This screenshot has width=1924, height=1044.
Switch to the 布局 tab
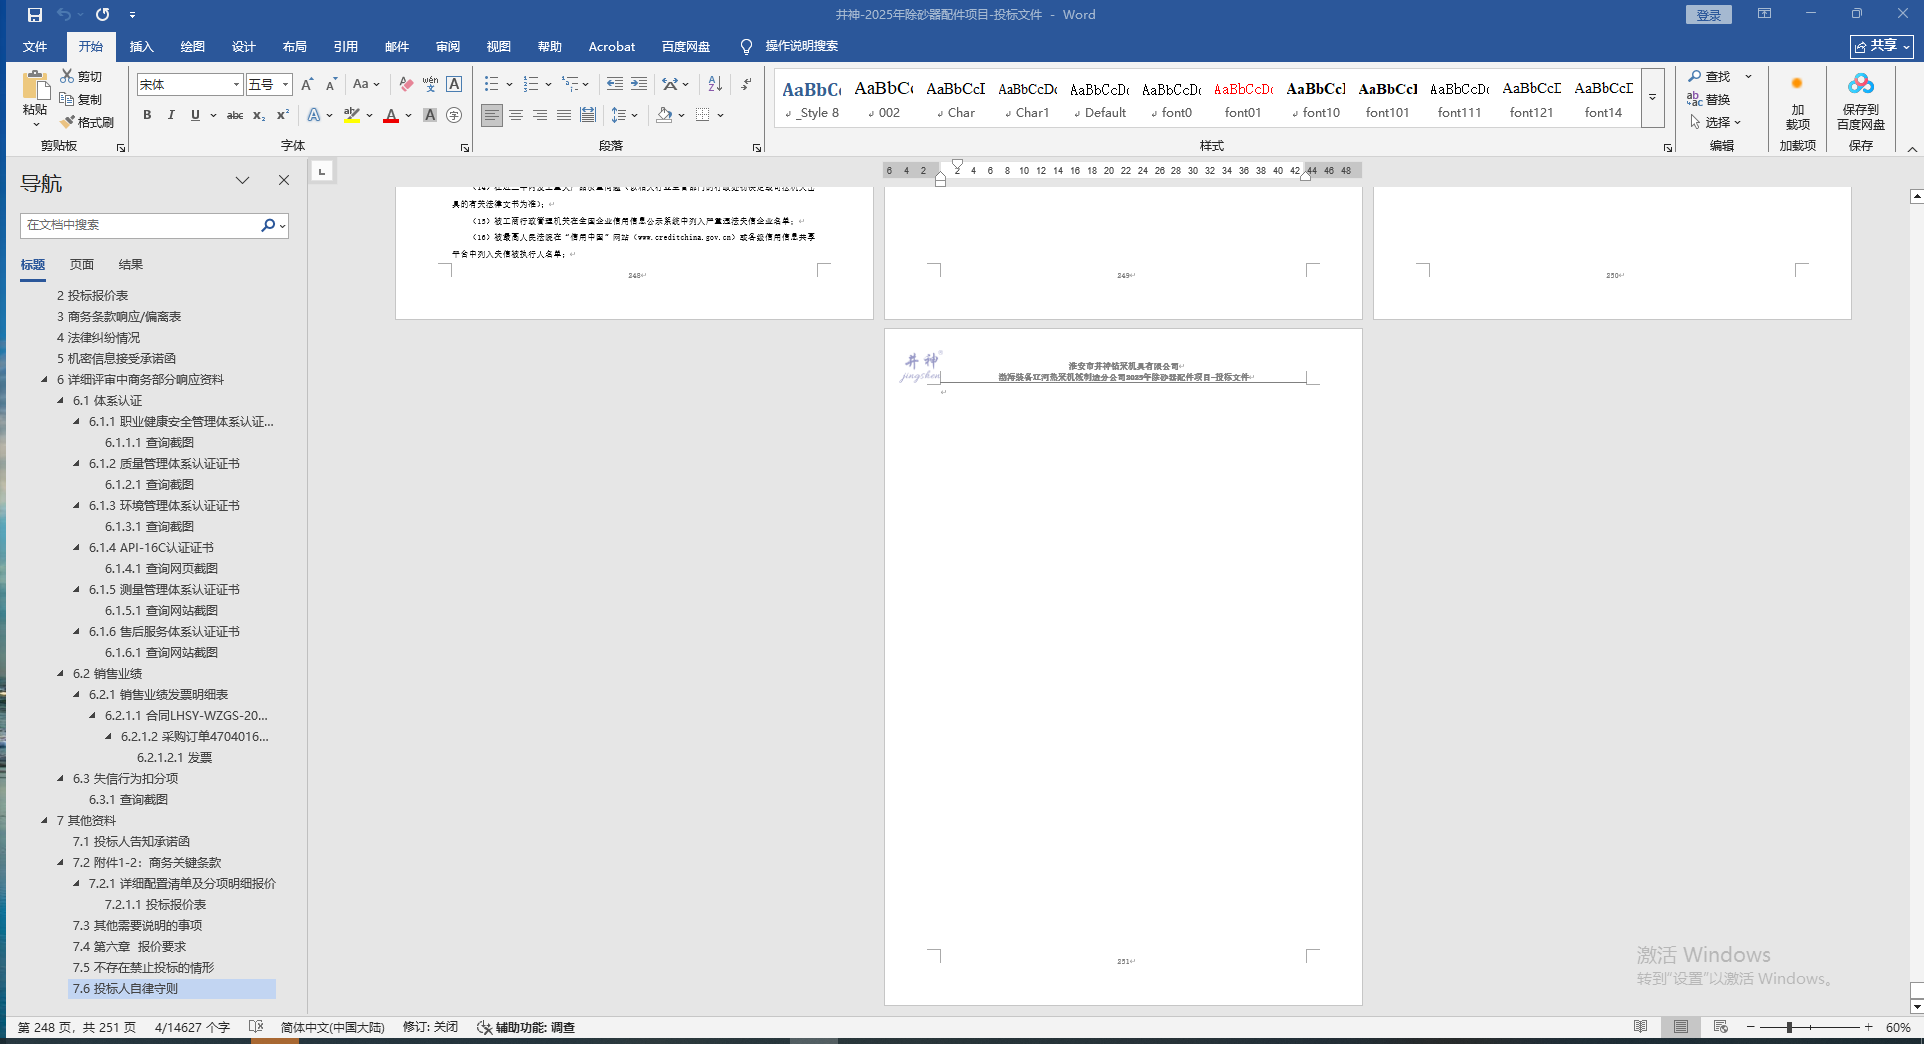295,47
